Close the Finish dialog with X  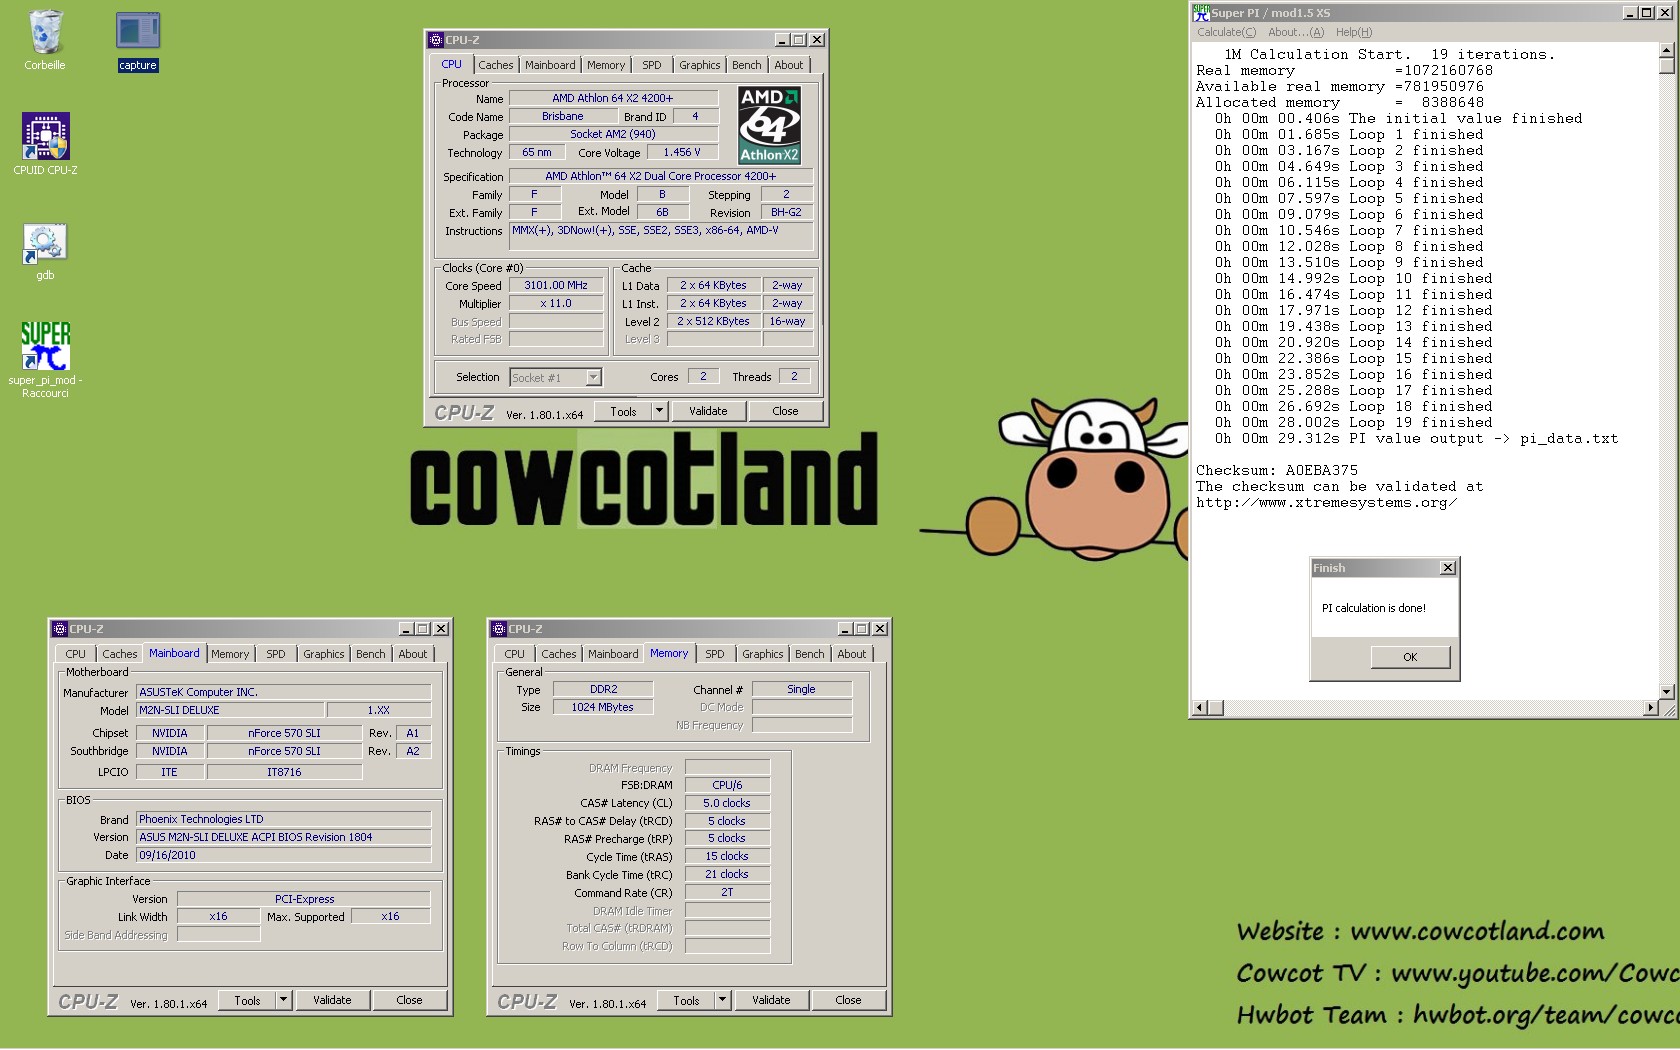[1447, 567]
